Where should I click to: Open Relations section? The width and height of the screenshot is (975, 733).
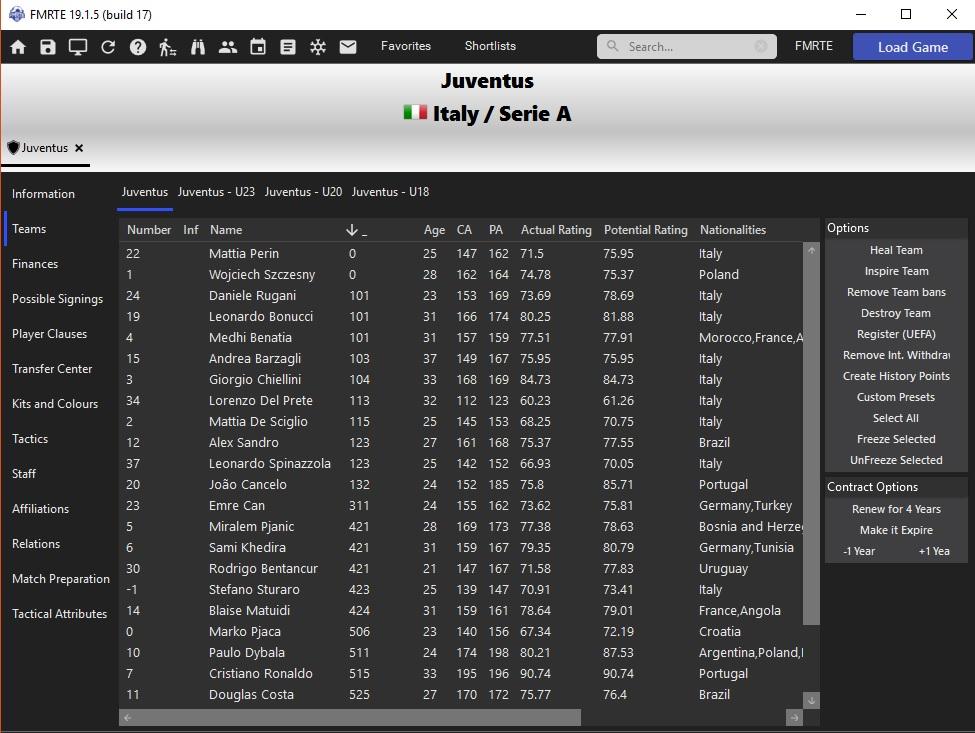coord(36,543)
